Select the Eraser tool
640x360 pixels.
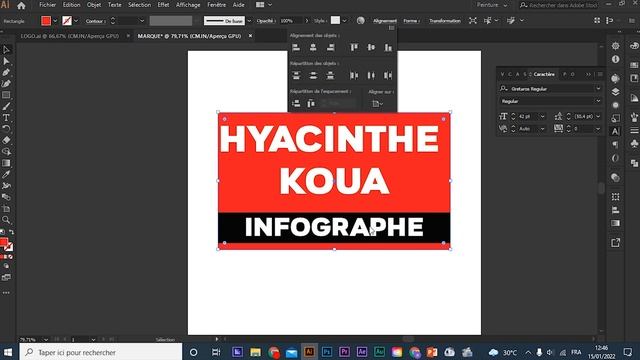pos(6,140)
